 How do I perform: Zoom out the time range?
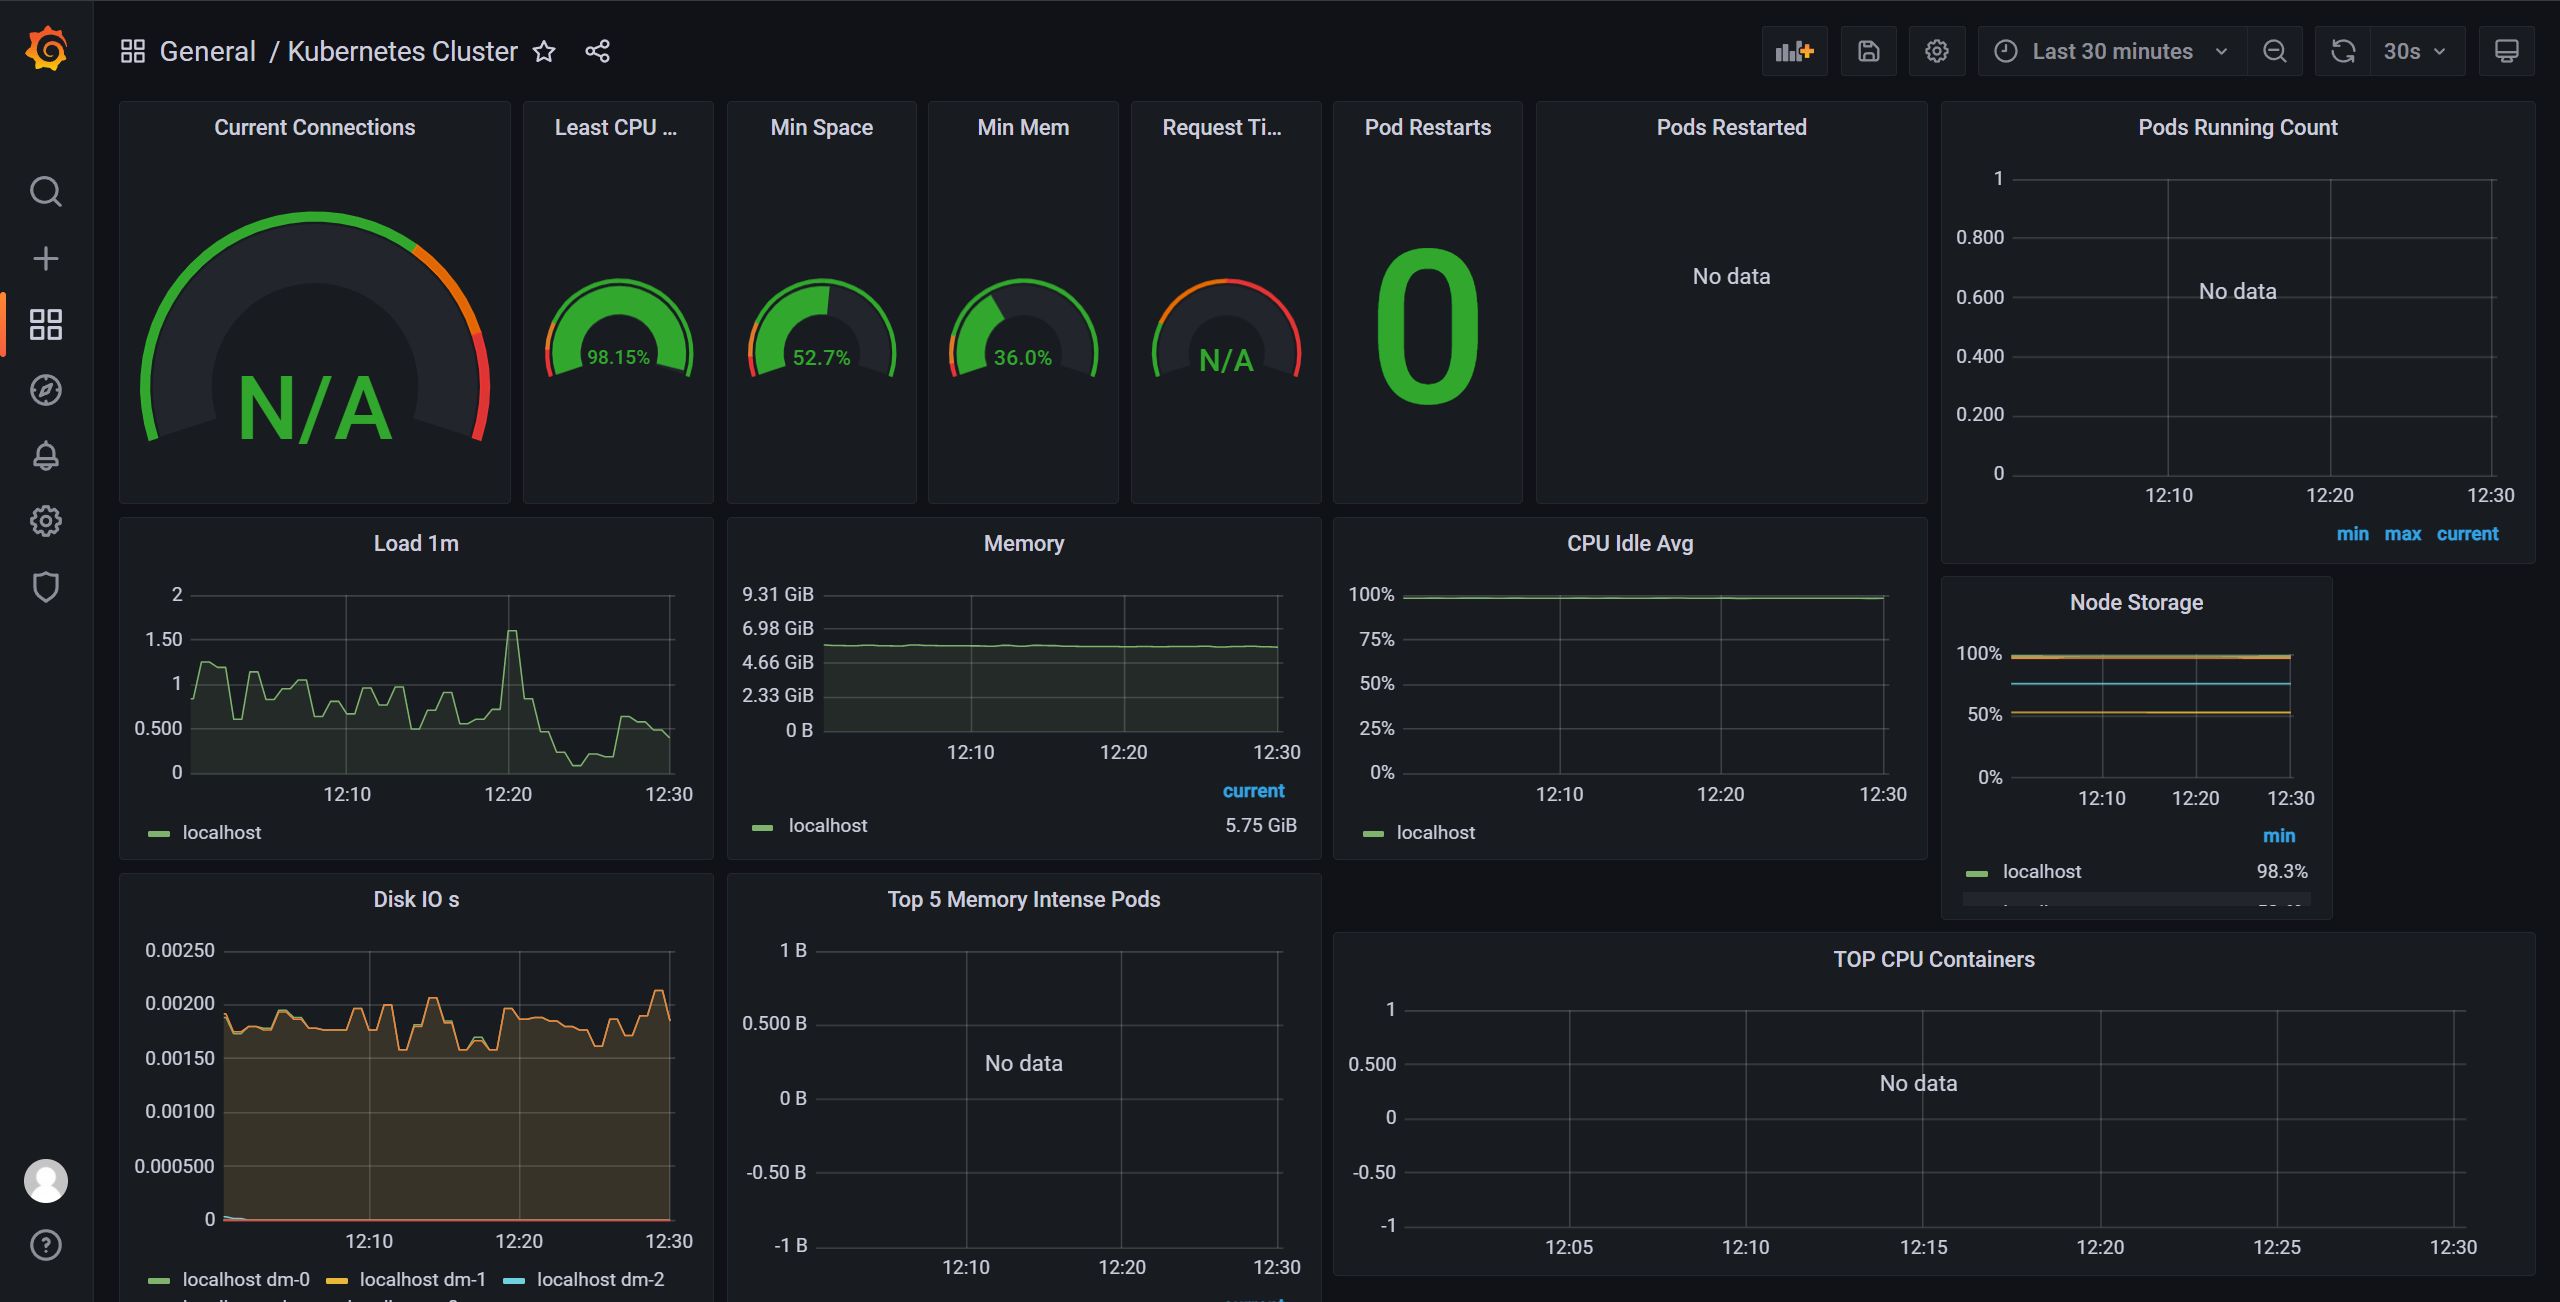[2275, 51]
